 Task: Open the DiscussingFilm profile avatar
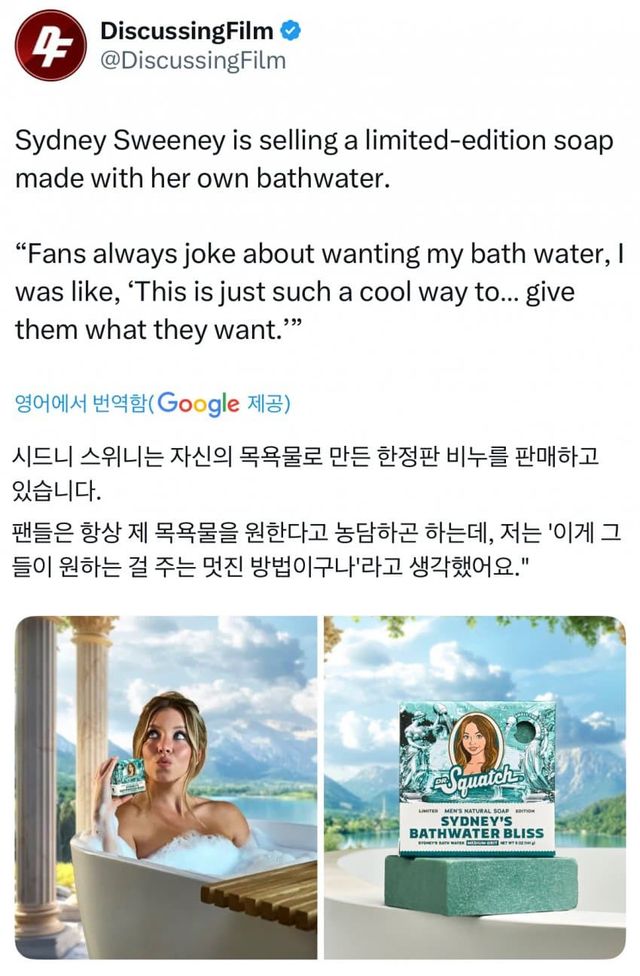(x=50, y=45)
